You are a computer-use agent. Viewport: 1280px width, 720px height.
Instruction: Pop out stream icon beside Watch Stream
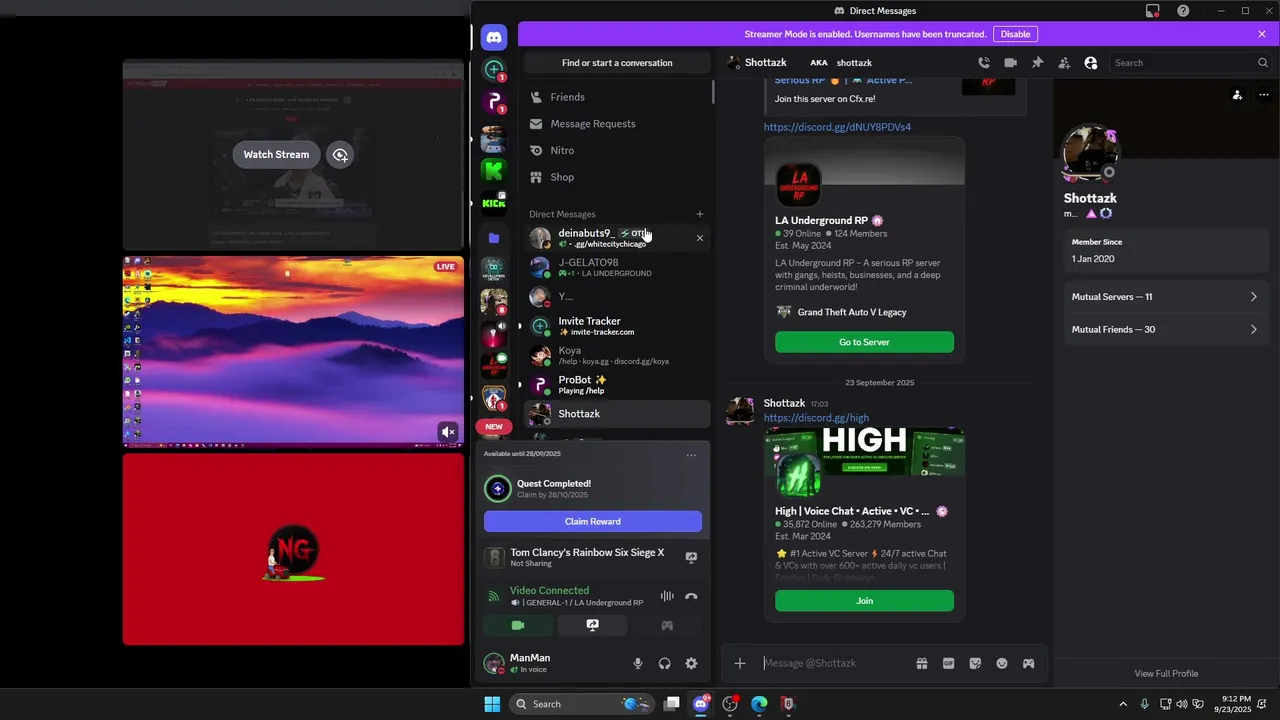(x=340, y=155)
